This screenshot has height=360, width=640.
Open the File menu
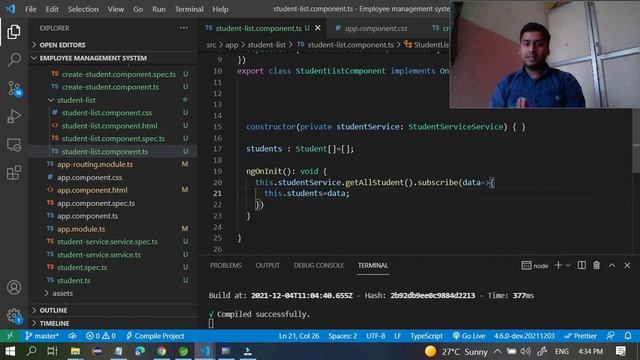click(x=31, y=9)
